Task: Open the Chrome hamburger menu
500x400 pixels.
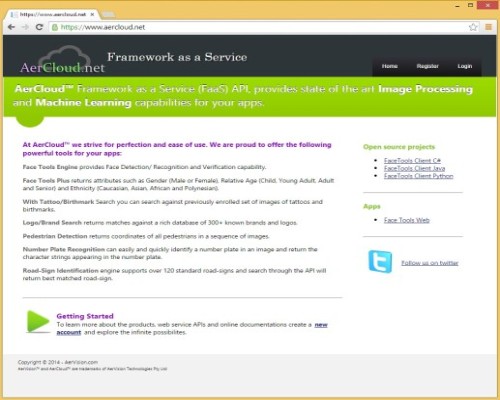Action: point(488,27)
